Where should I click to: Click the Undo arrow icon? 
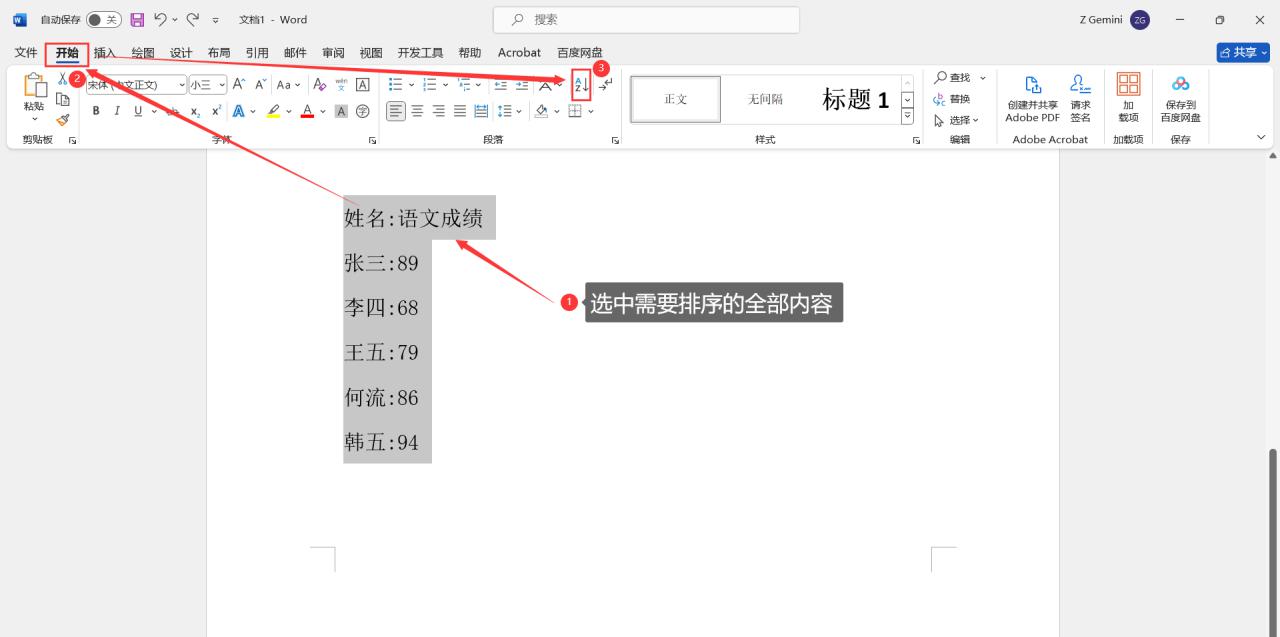[161, 19]
